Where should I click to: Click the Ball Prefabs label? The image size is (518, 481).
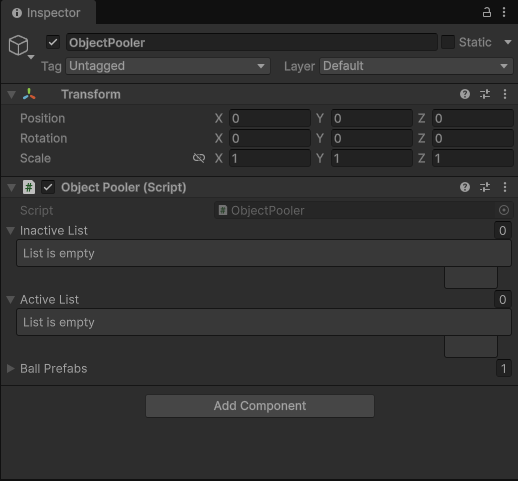click(x=53, y=368)
